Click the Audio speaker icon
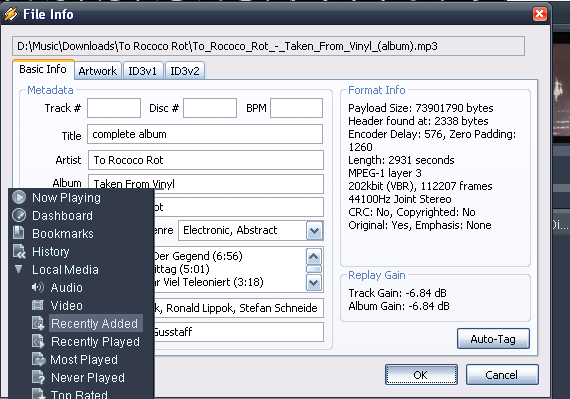Screen dimensions: 570x399 click(37, 287)
